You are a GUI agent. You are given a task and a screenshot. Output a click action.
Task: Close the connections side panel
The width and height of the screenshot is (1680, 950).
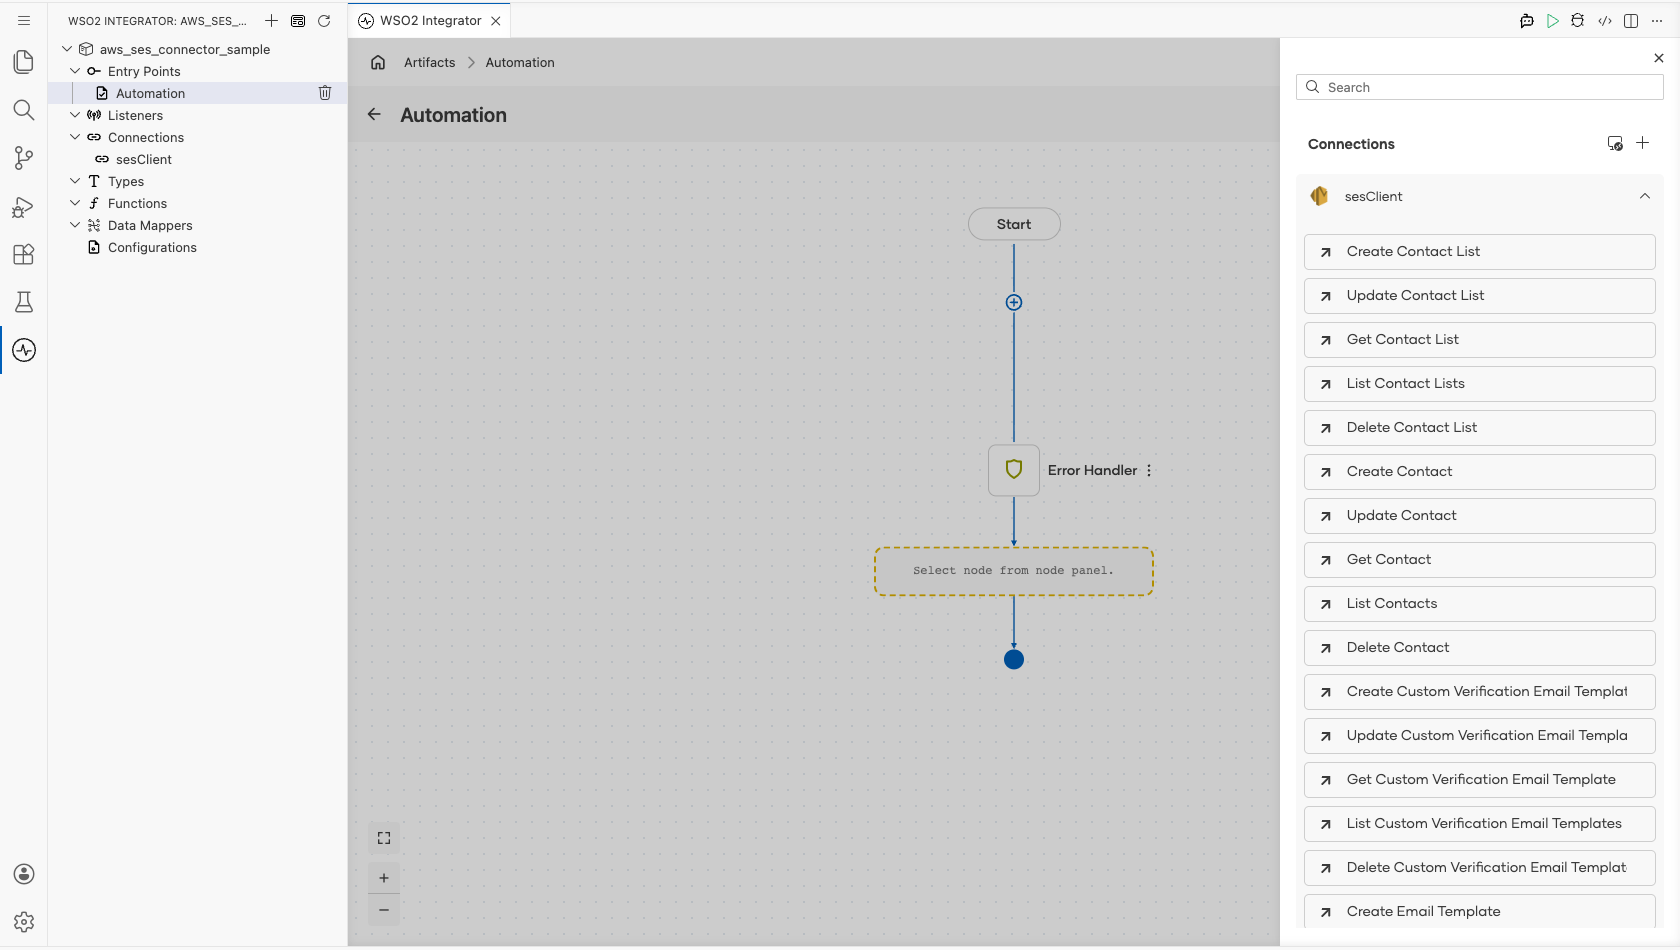[x=1659, y=58]
